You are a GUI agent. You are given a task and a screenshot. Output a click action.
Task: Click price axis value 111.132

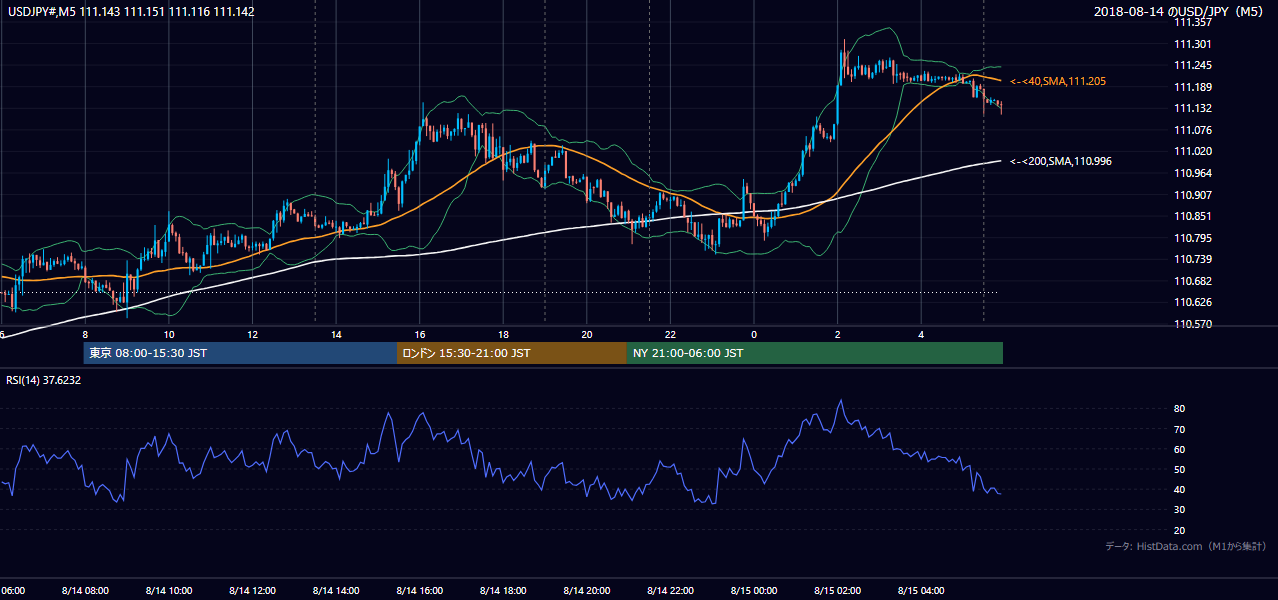point(1192,108)
